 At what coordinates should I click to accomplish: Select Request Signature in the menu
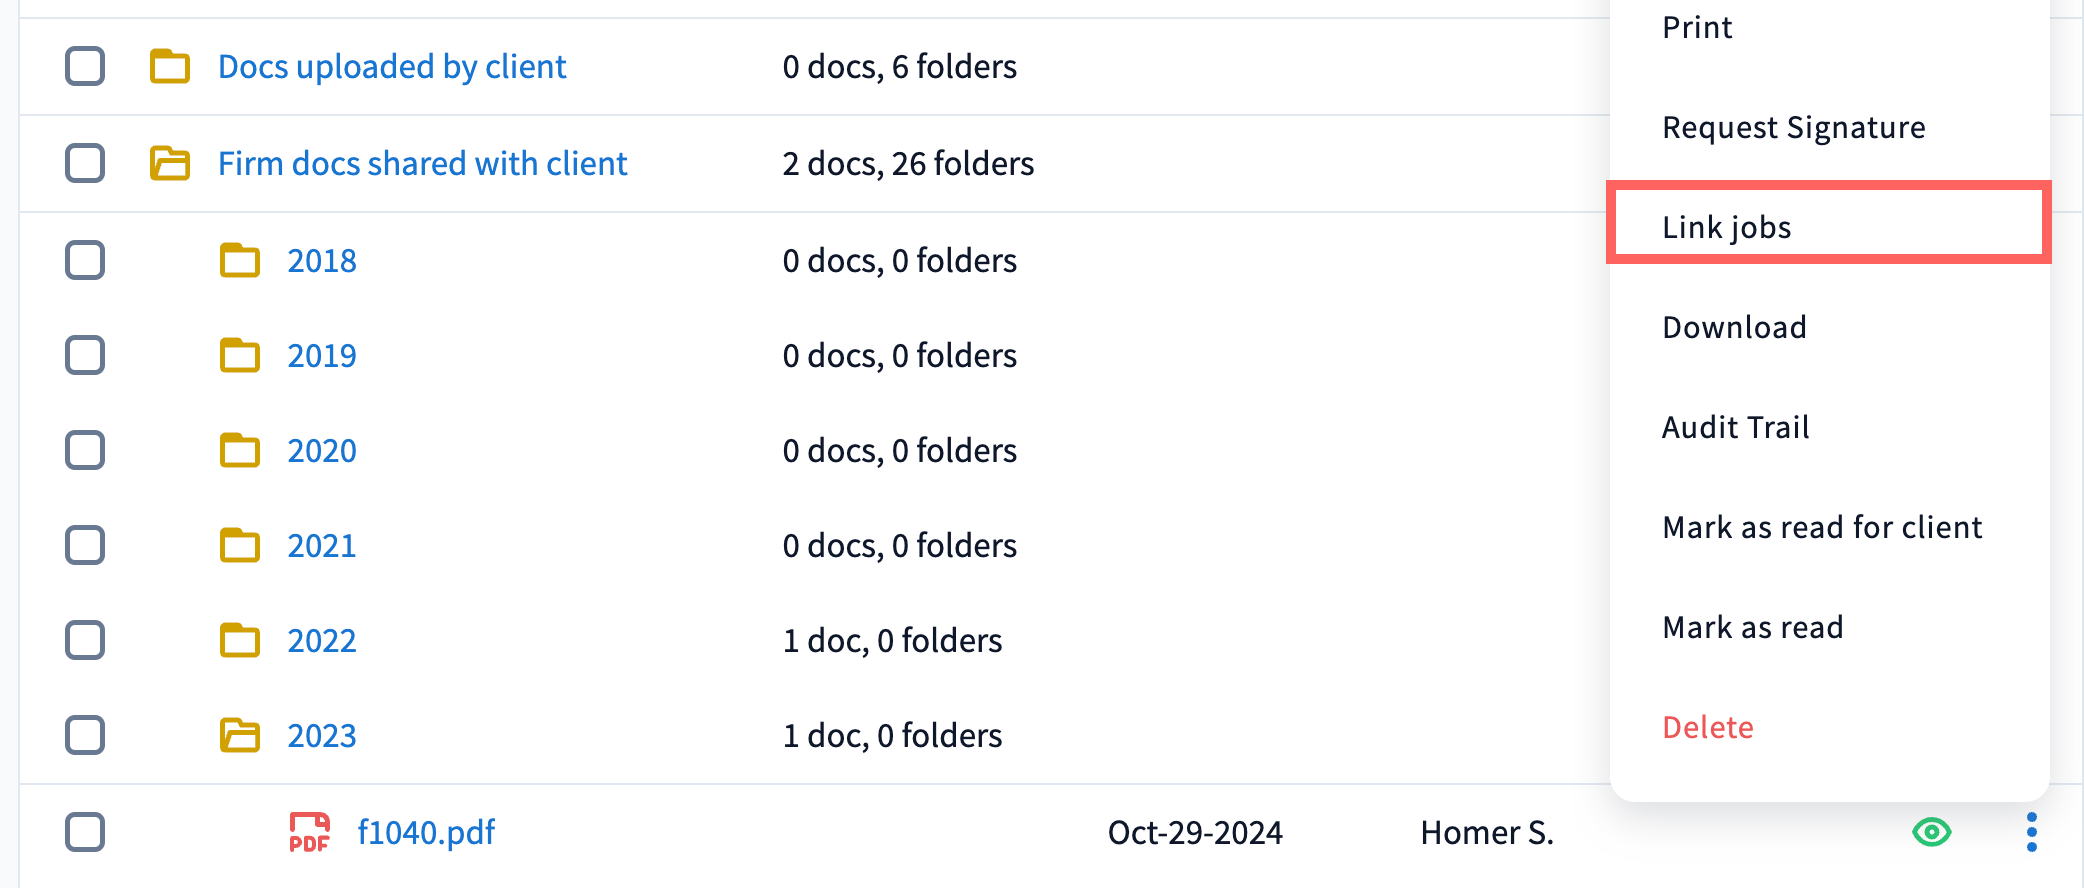[1793, 127]
